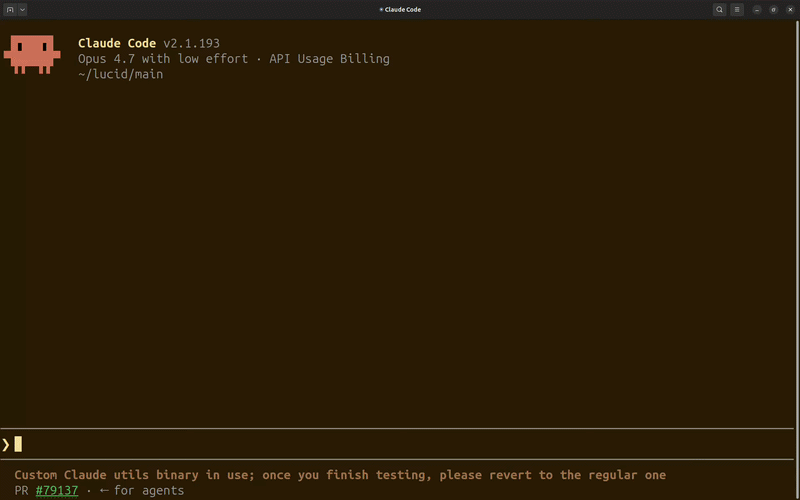Image resolution: width=800 pixels, height=500 pixels.
Task: Click the Claude mascot pixel icon
Action: coord(32,55)
